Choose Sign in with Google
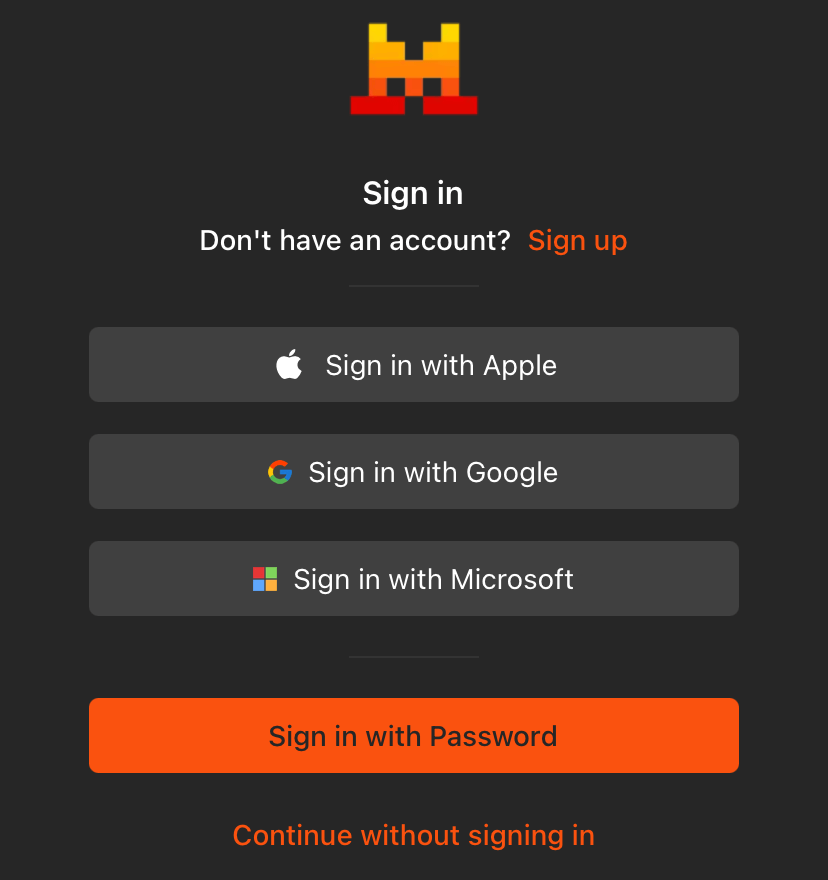Image resolution: width=828 pixels, height=880 pixels. 414,471
